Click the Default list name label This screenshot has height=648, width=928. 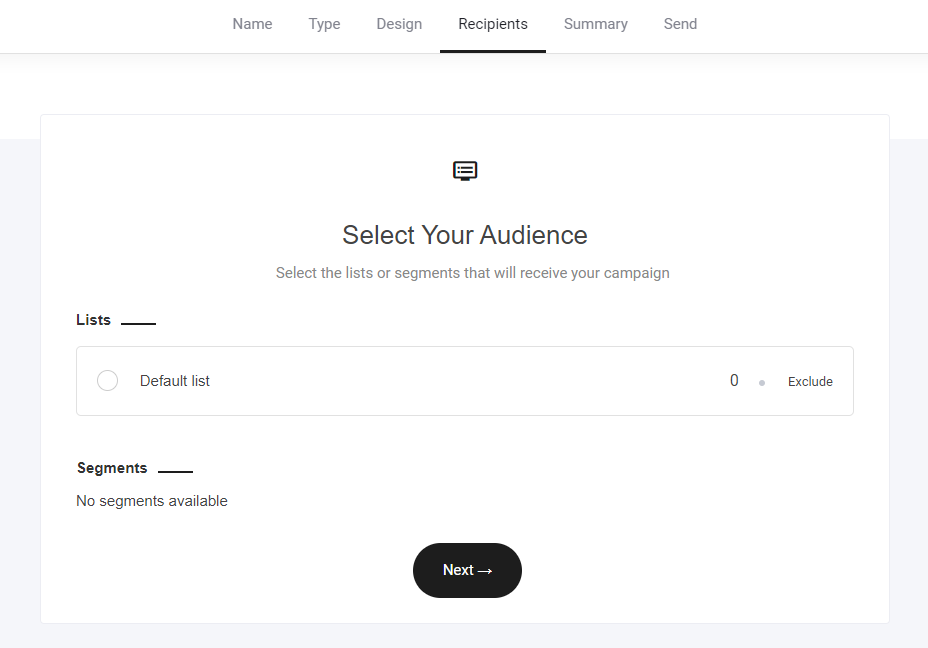click(175, 381)
